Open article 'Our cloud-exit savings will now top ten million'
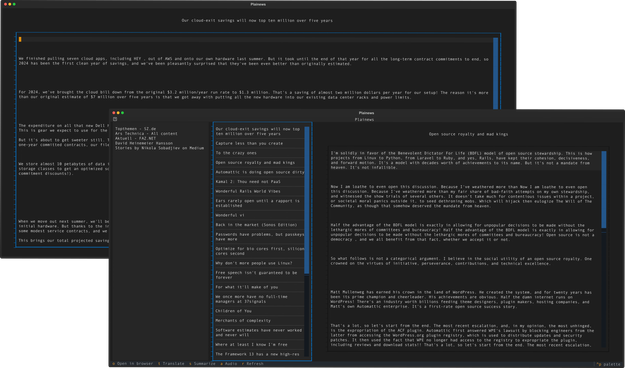Viewport: 625px width, 368px height. click(x=259, y=132)
